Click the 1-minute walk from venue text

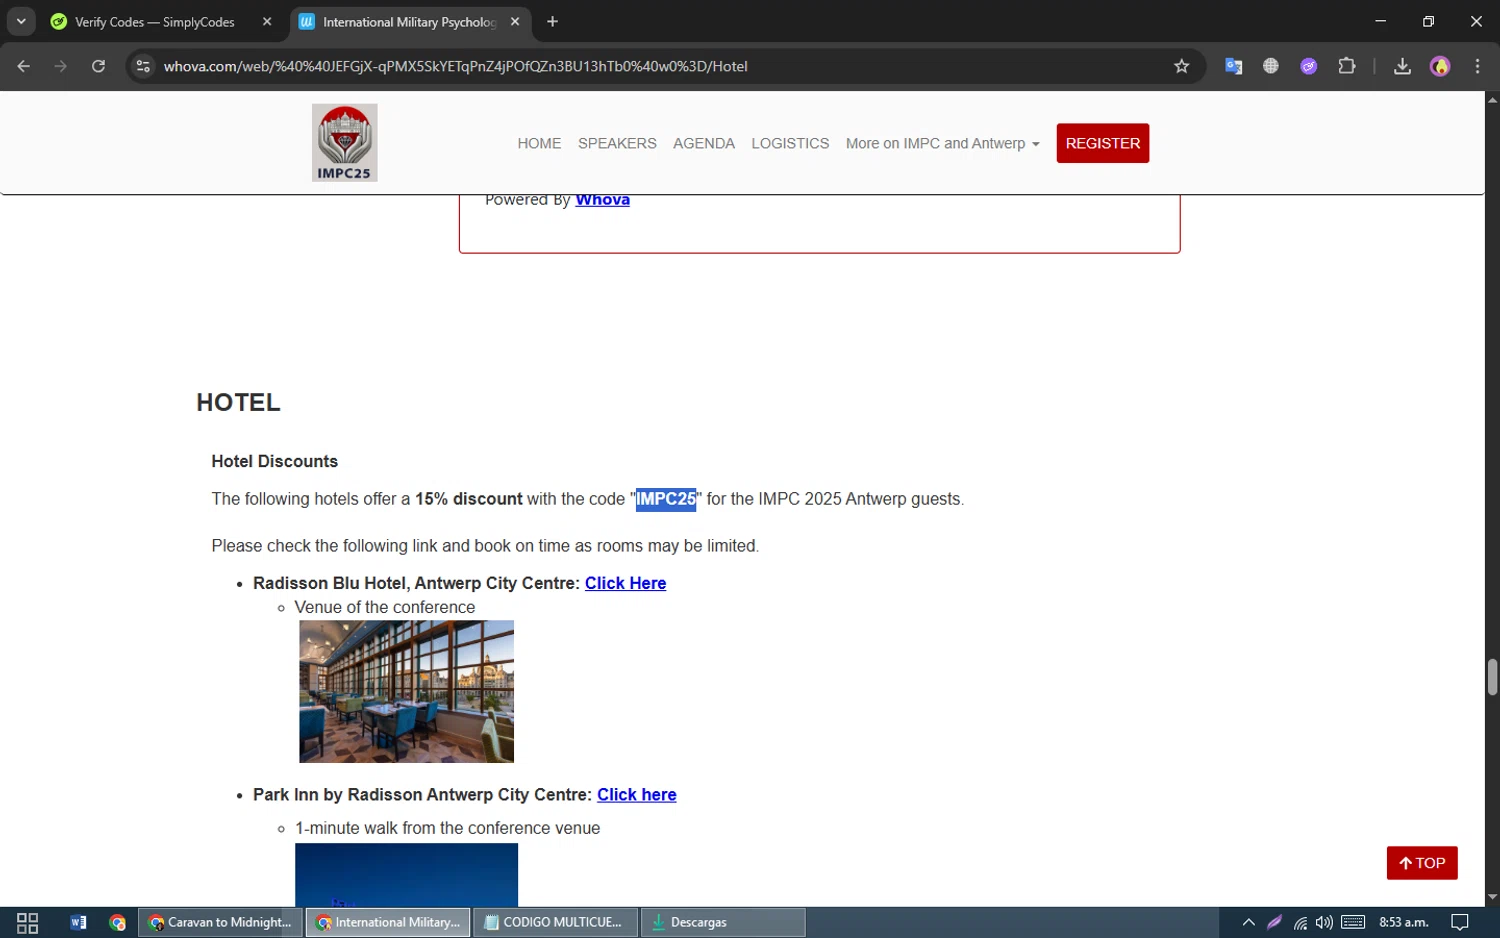coord(447,828)
